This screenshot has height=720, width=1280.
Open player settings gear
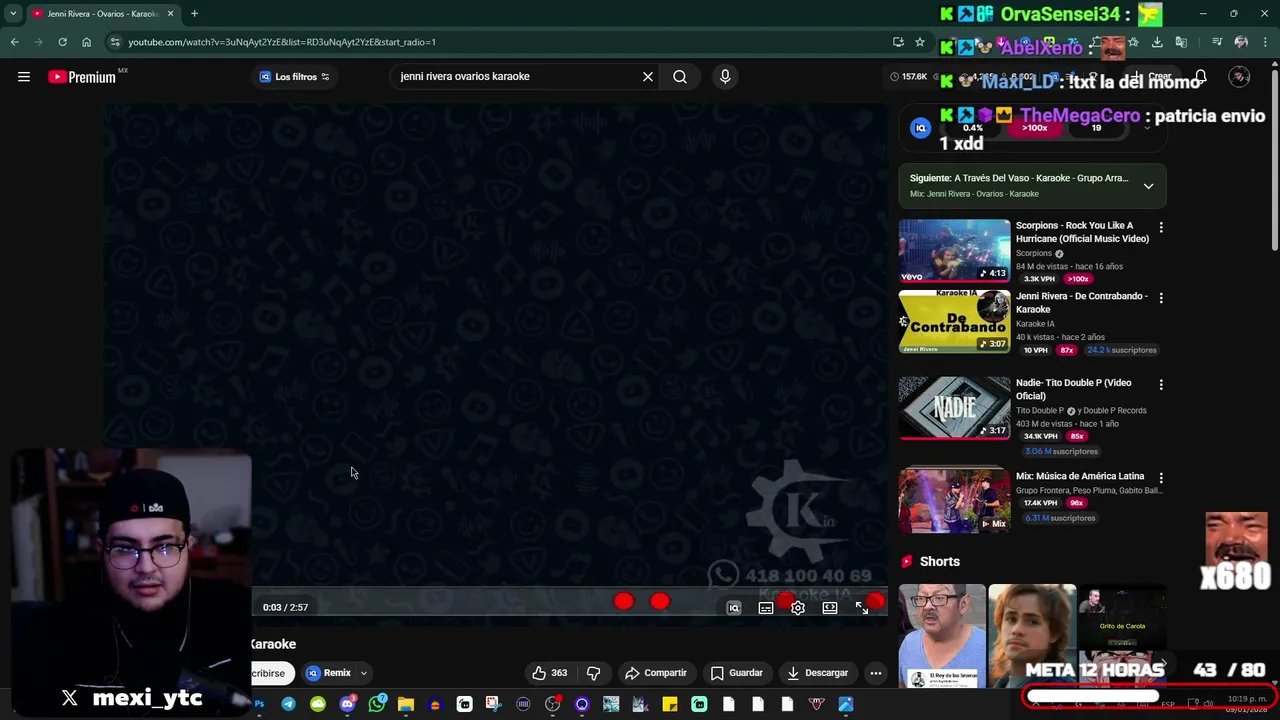point(798,608)
